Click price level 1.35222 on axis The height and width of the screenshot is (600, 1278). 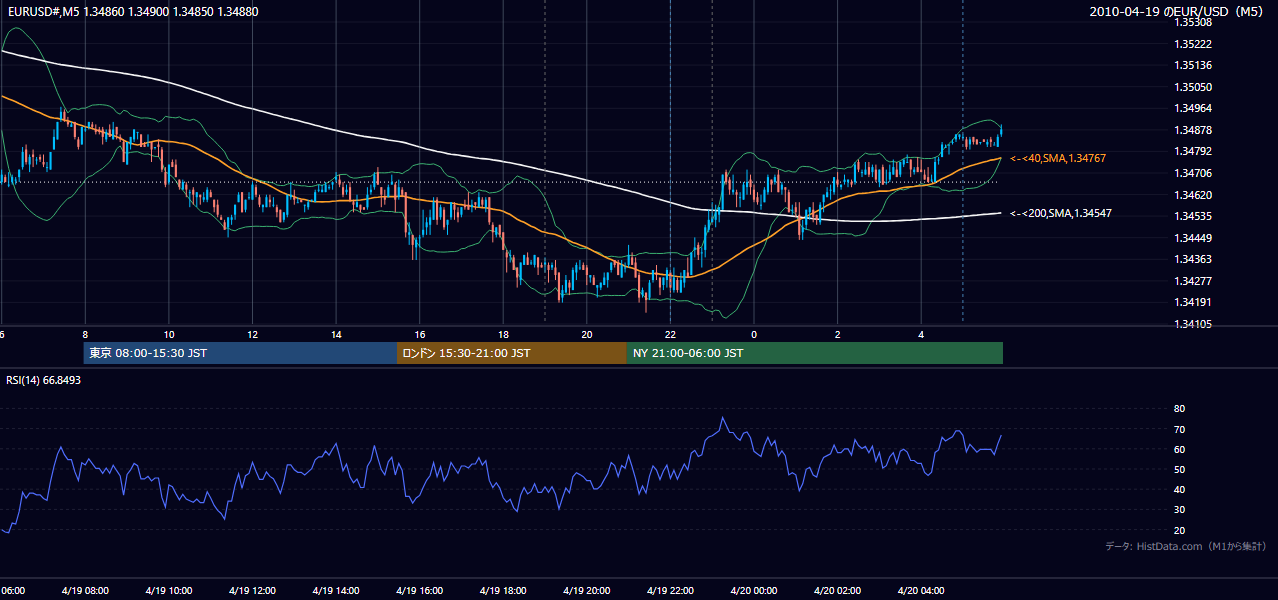[1192, 44]
